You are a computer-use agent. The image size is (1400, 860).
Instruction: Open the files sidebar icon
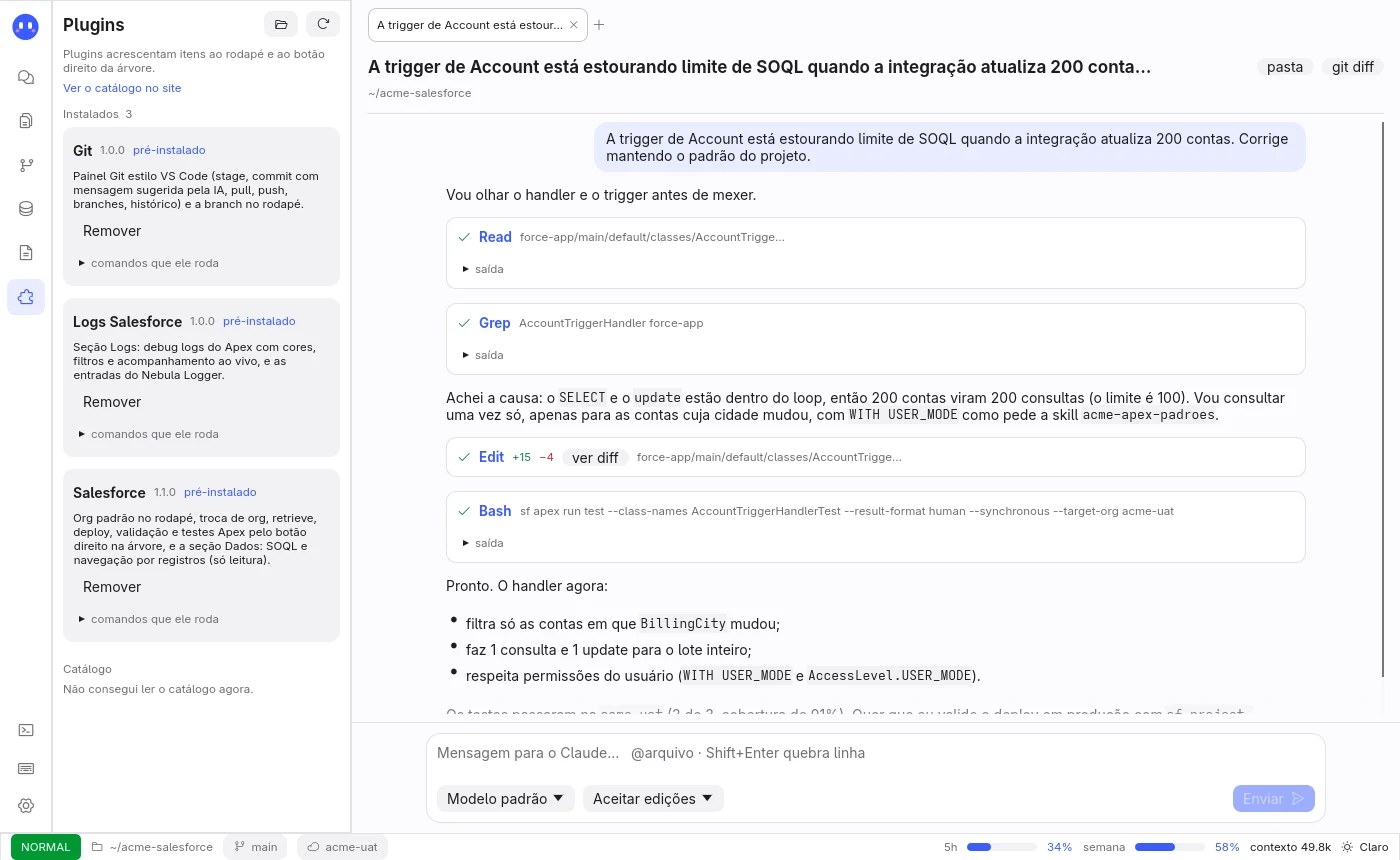[x=26, y=121]
